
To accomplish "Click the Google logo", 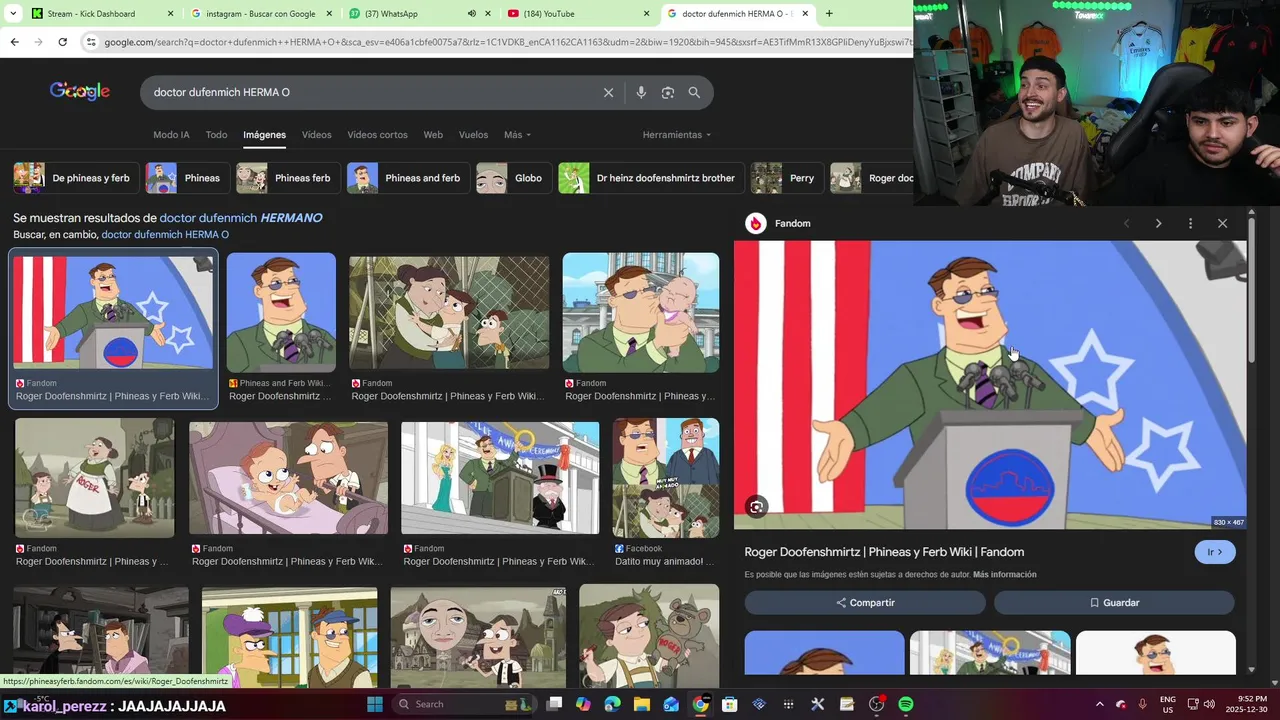I will pos(80,91).
